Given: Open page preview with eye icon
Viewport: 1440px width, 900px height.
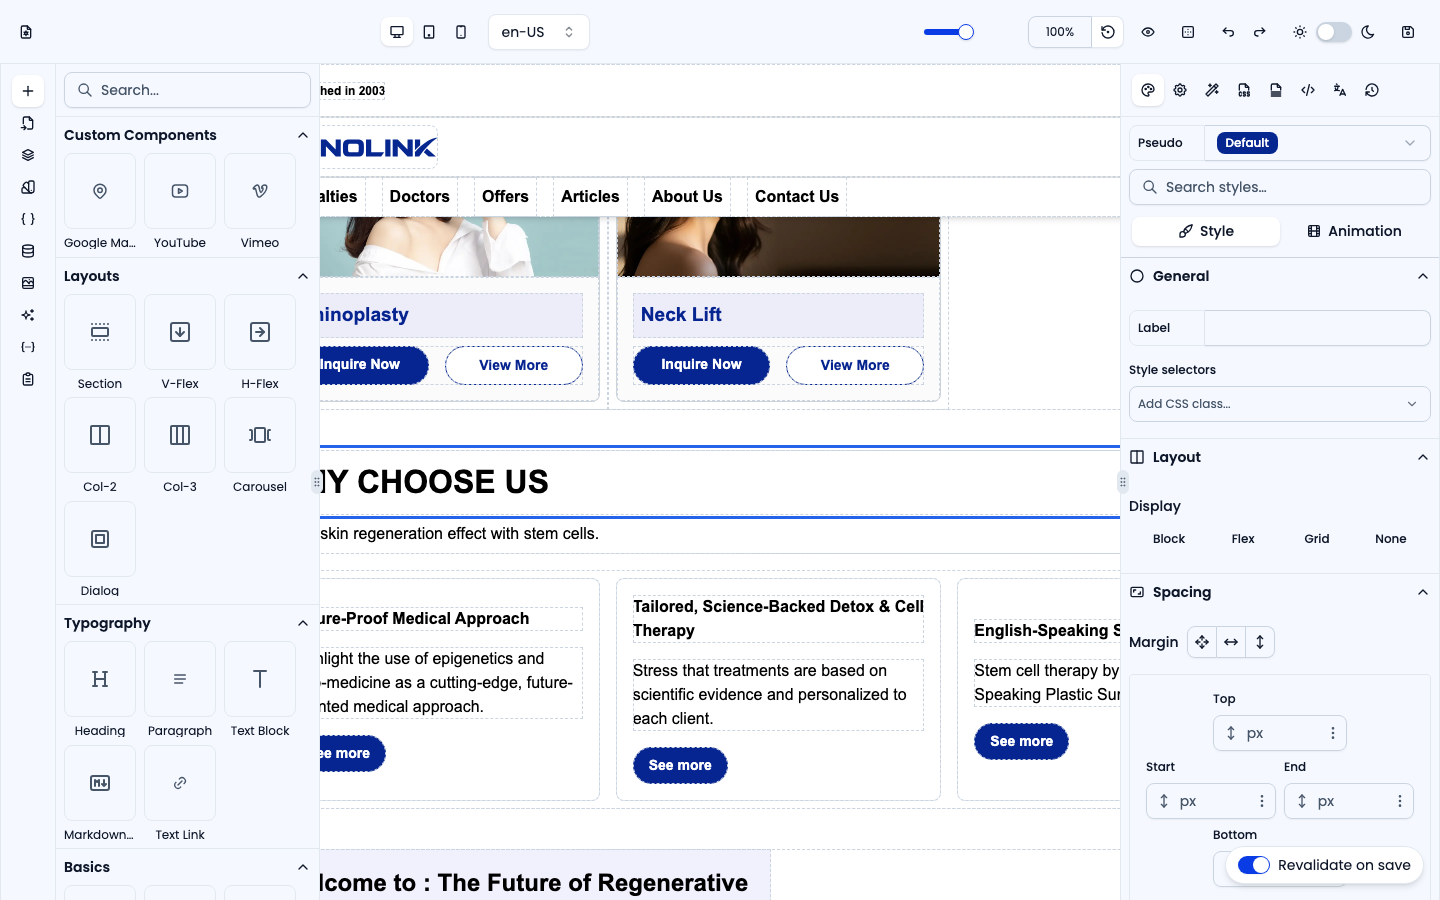Looking at the screenshot, I should coord(1148,32).
